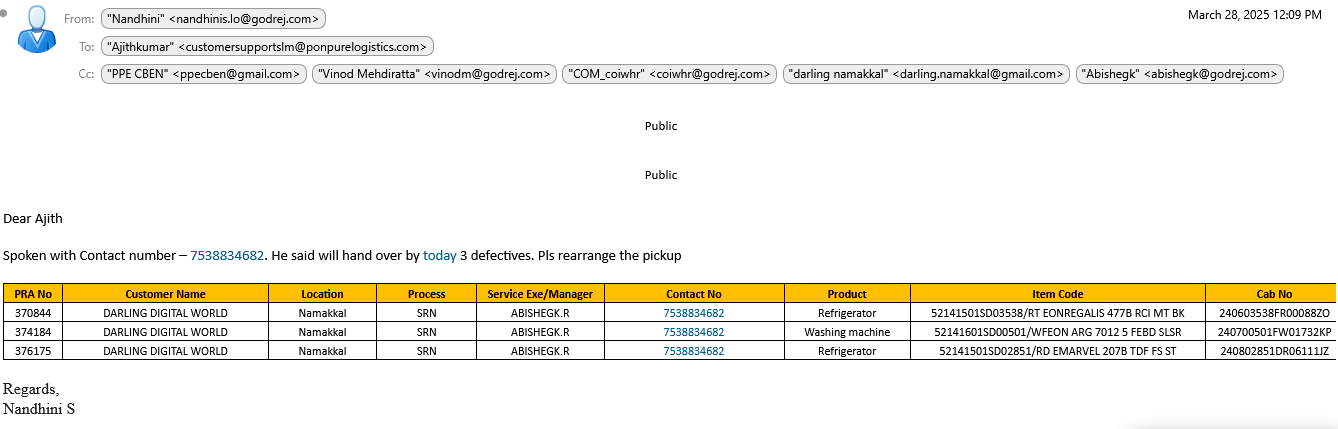This screenshot has width=1338, height=429.
Task: Select the COM_coiwhr Cc chip
Action: click(669, 73)
